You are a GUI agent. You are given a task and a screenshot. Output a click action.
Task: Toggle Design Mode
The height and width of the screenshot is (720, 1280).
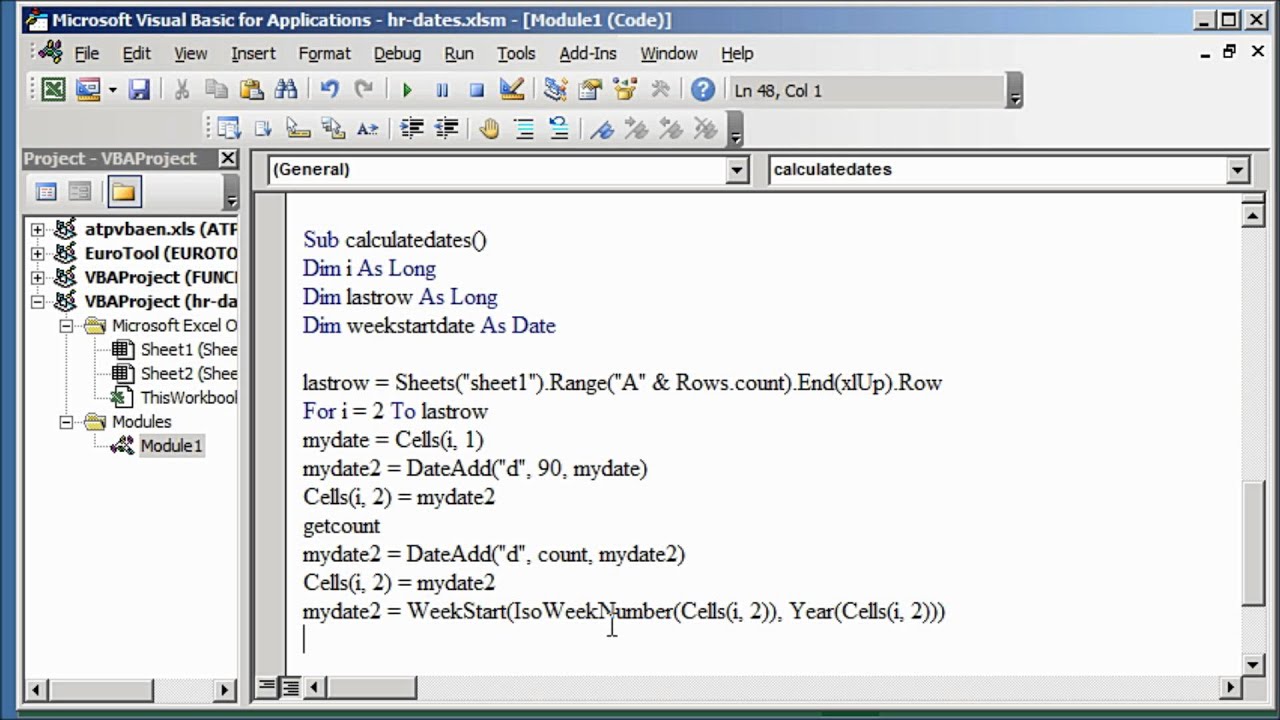[512, 90]
